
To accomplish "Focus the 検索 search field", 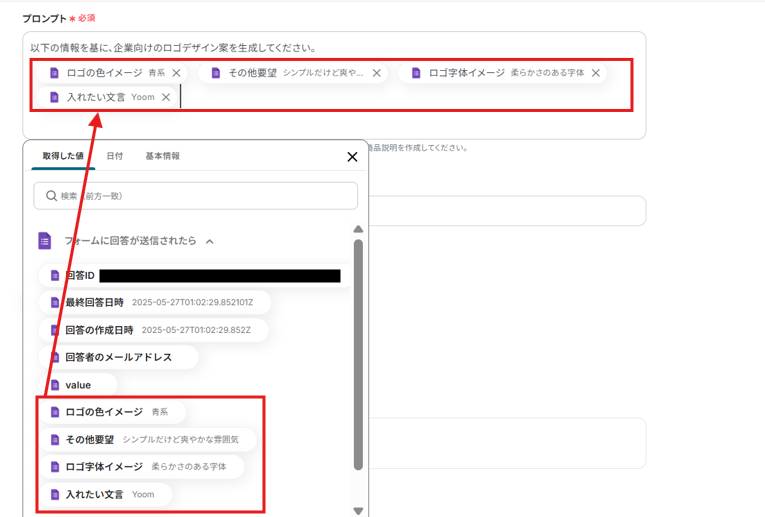I will 195,196.
